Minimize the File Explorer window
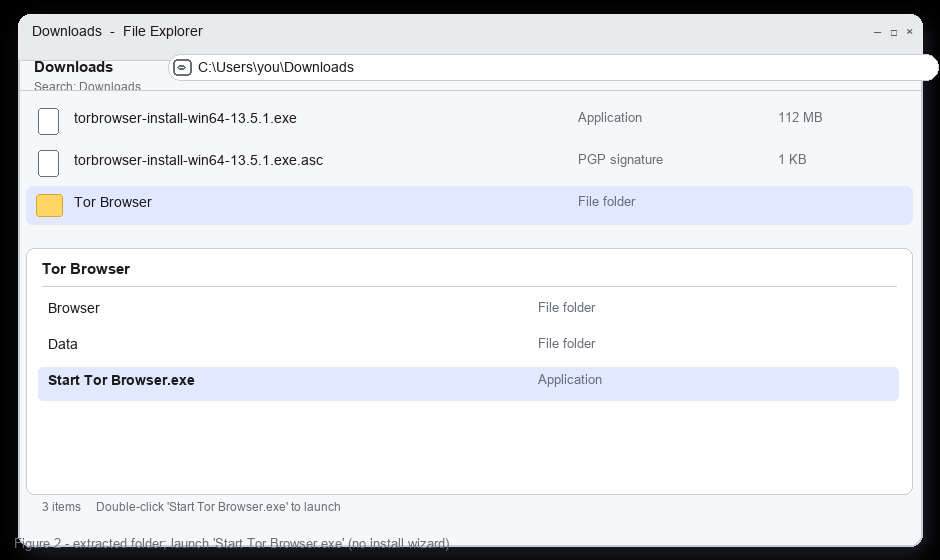 coord(877,32)
